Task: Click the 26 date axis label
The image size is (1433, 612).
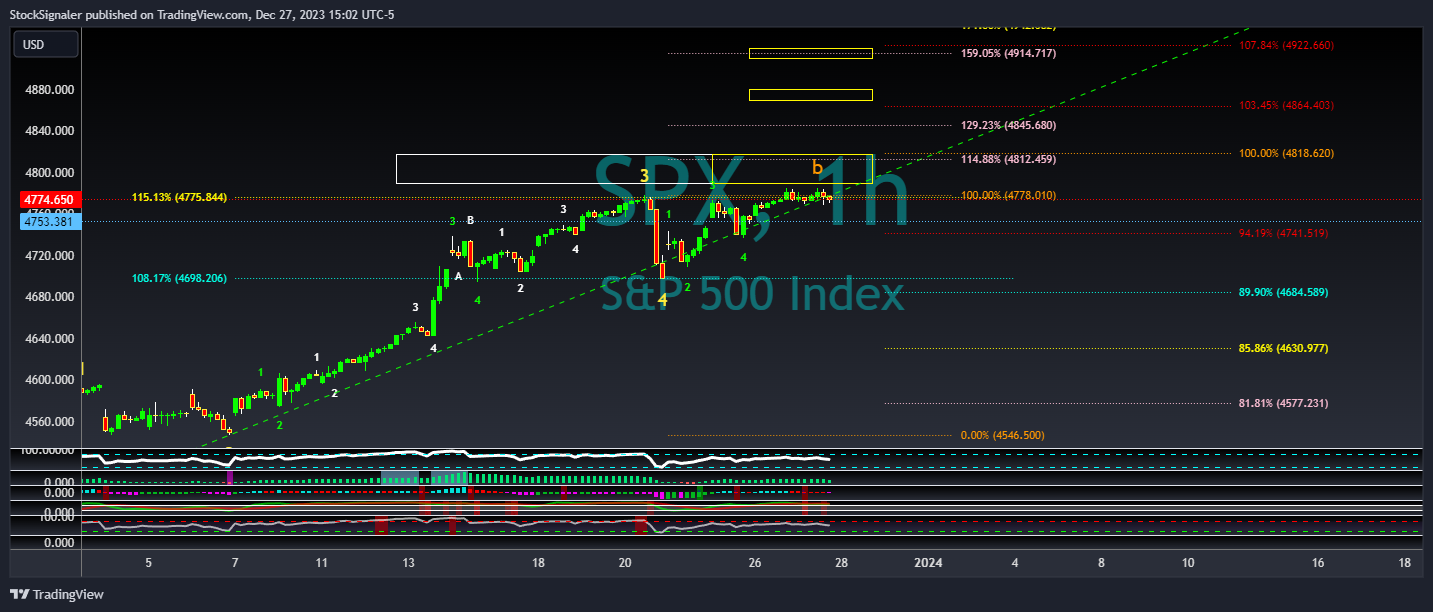Action: coord(755,563)
